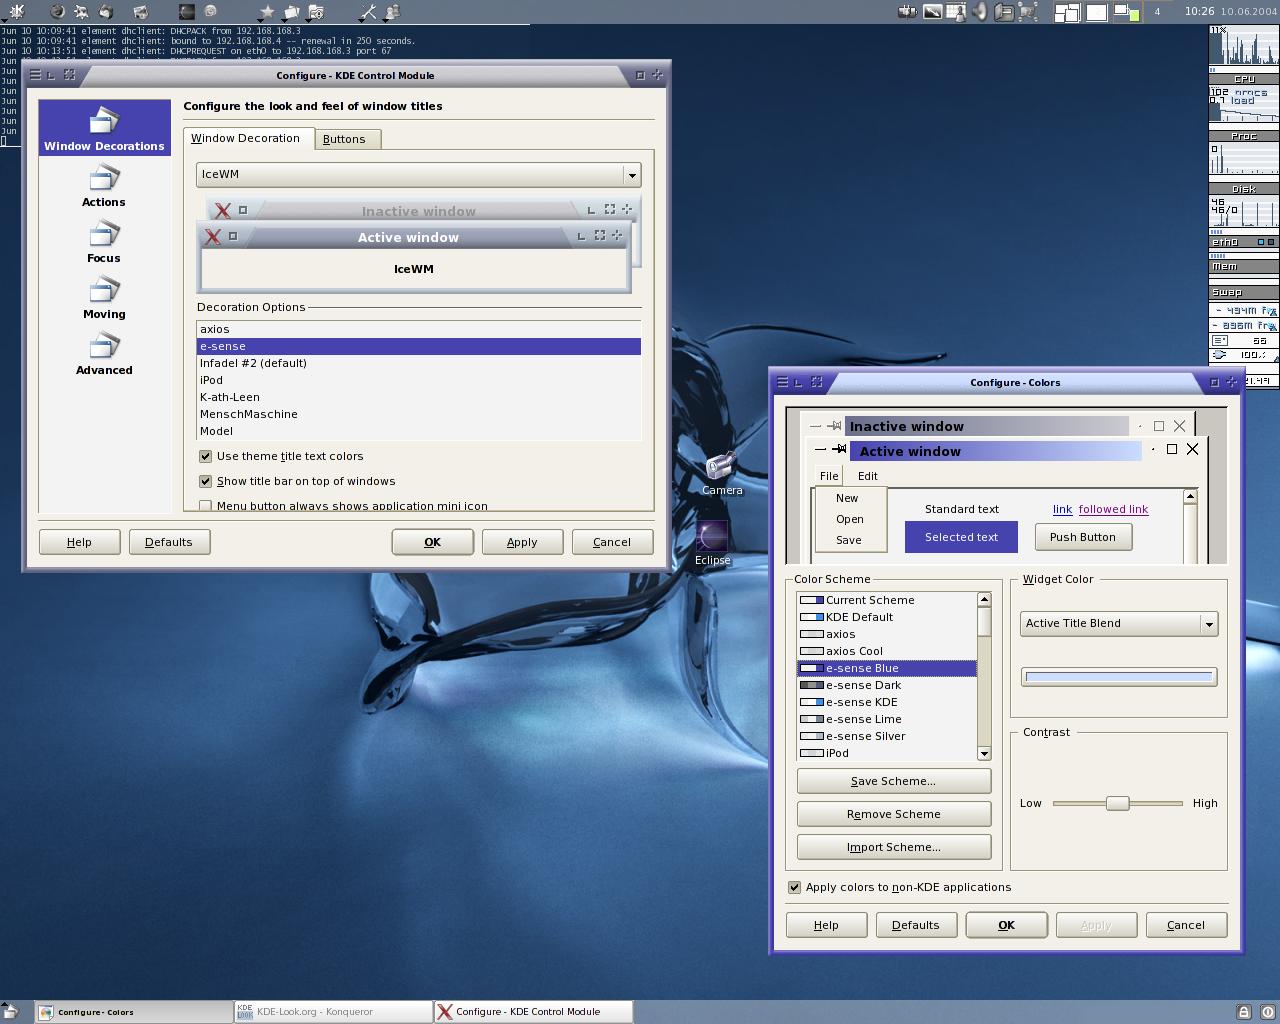
Task: Click Defaults in the KDE Control Module
Action: click(x=168, y=542)
